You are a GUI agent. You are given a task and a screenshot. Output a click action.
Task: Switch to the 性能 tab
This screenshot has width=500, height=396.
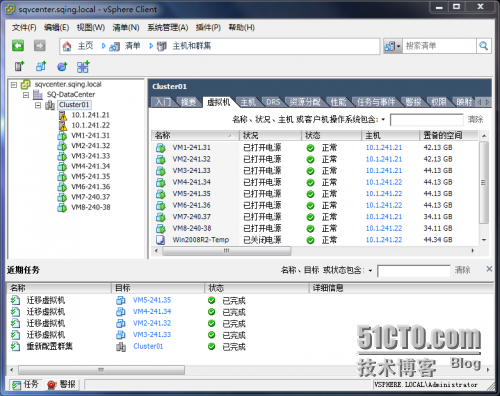click(x=338, y=102)
